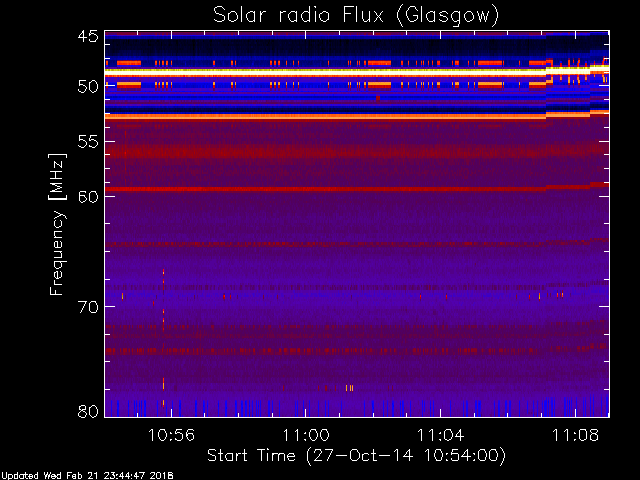Click the Frequency [MHz] axis title
The width and height of the screenshot is (640, 480).
(57, 224)
